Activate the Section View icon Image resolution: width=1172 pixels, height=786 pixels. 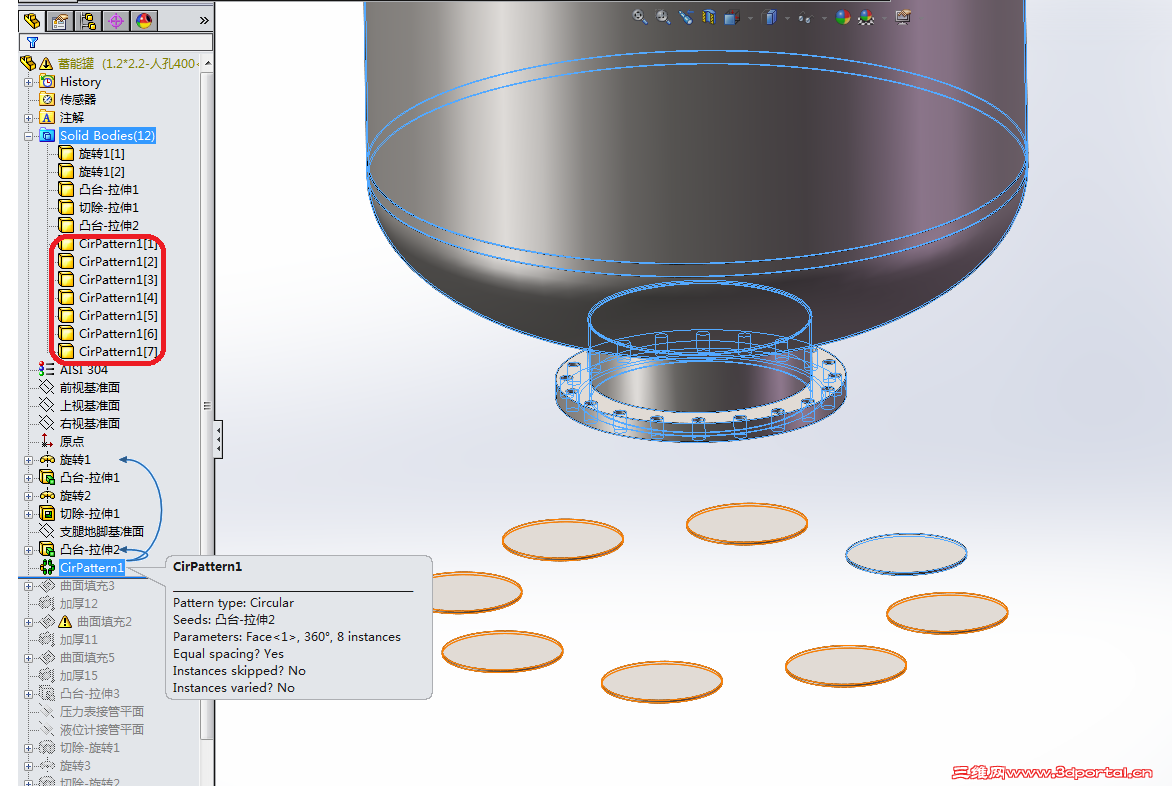coord(708,16)
